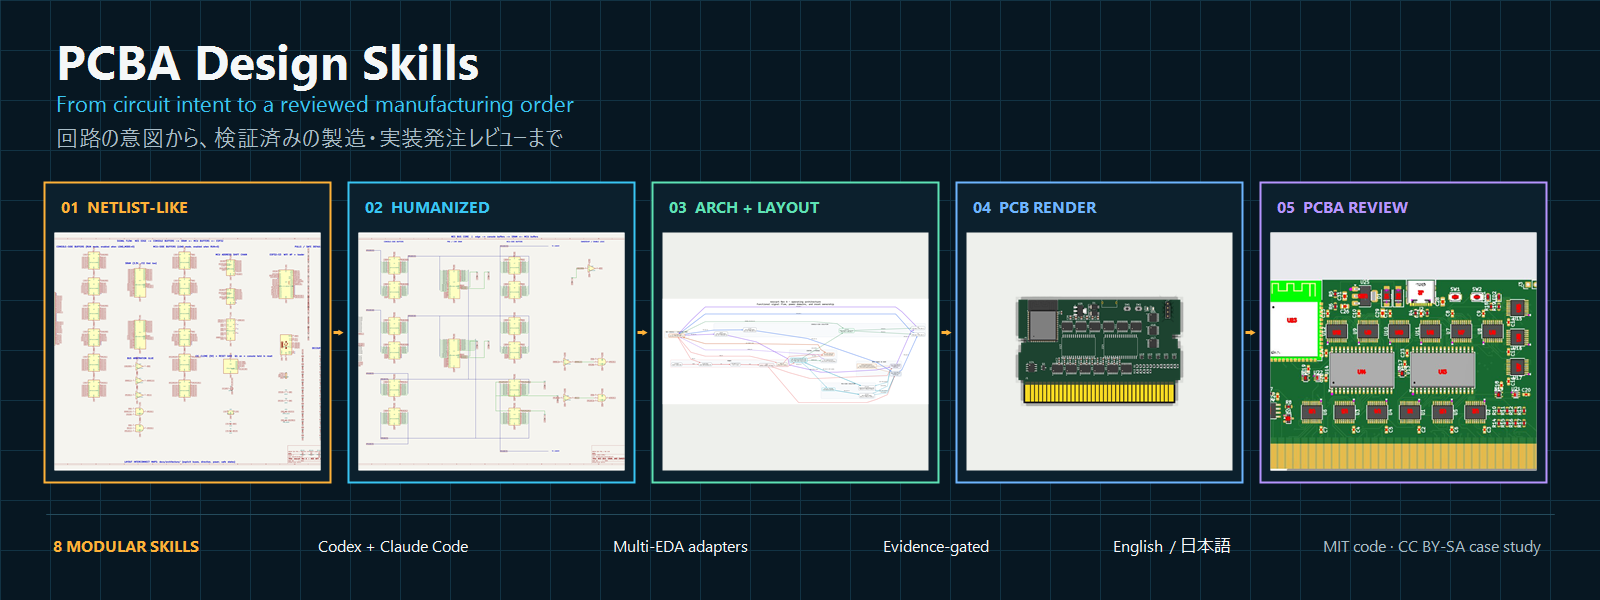Click the 'PCBA Design Skills' title
Image resolution: width=1600 pixels, height=600 pixels.
point(268,64)
